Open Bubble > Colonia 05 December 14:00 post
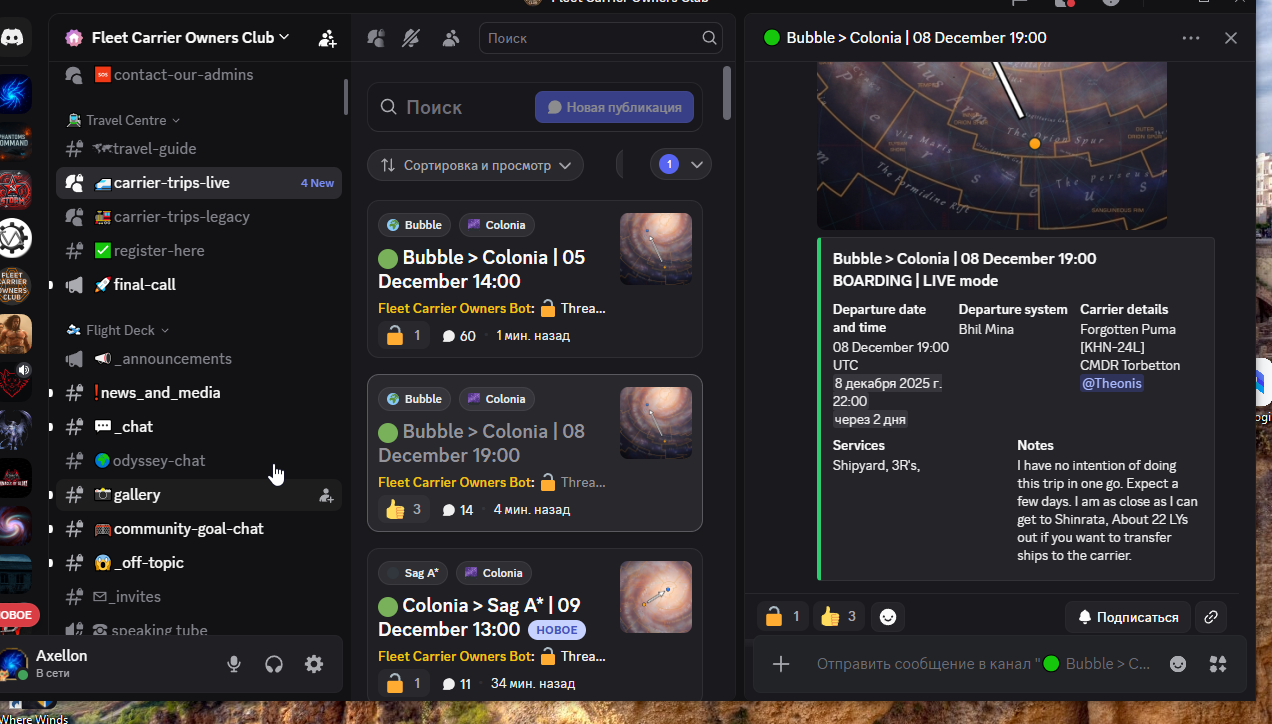 (535, 279)
